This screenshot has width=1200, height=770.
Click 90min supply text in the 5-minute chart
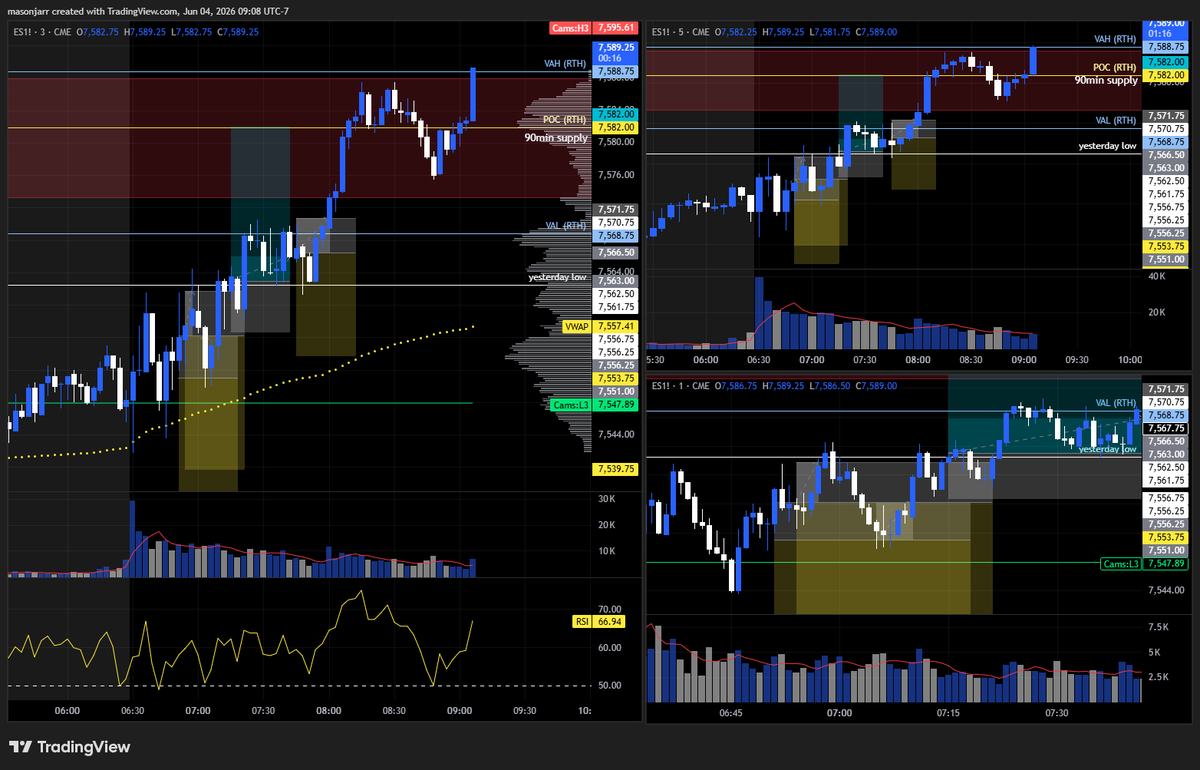[1106, 80]
